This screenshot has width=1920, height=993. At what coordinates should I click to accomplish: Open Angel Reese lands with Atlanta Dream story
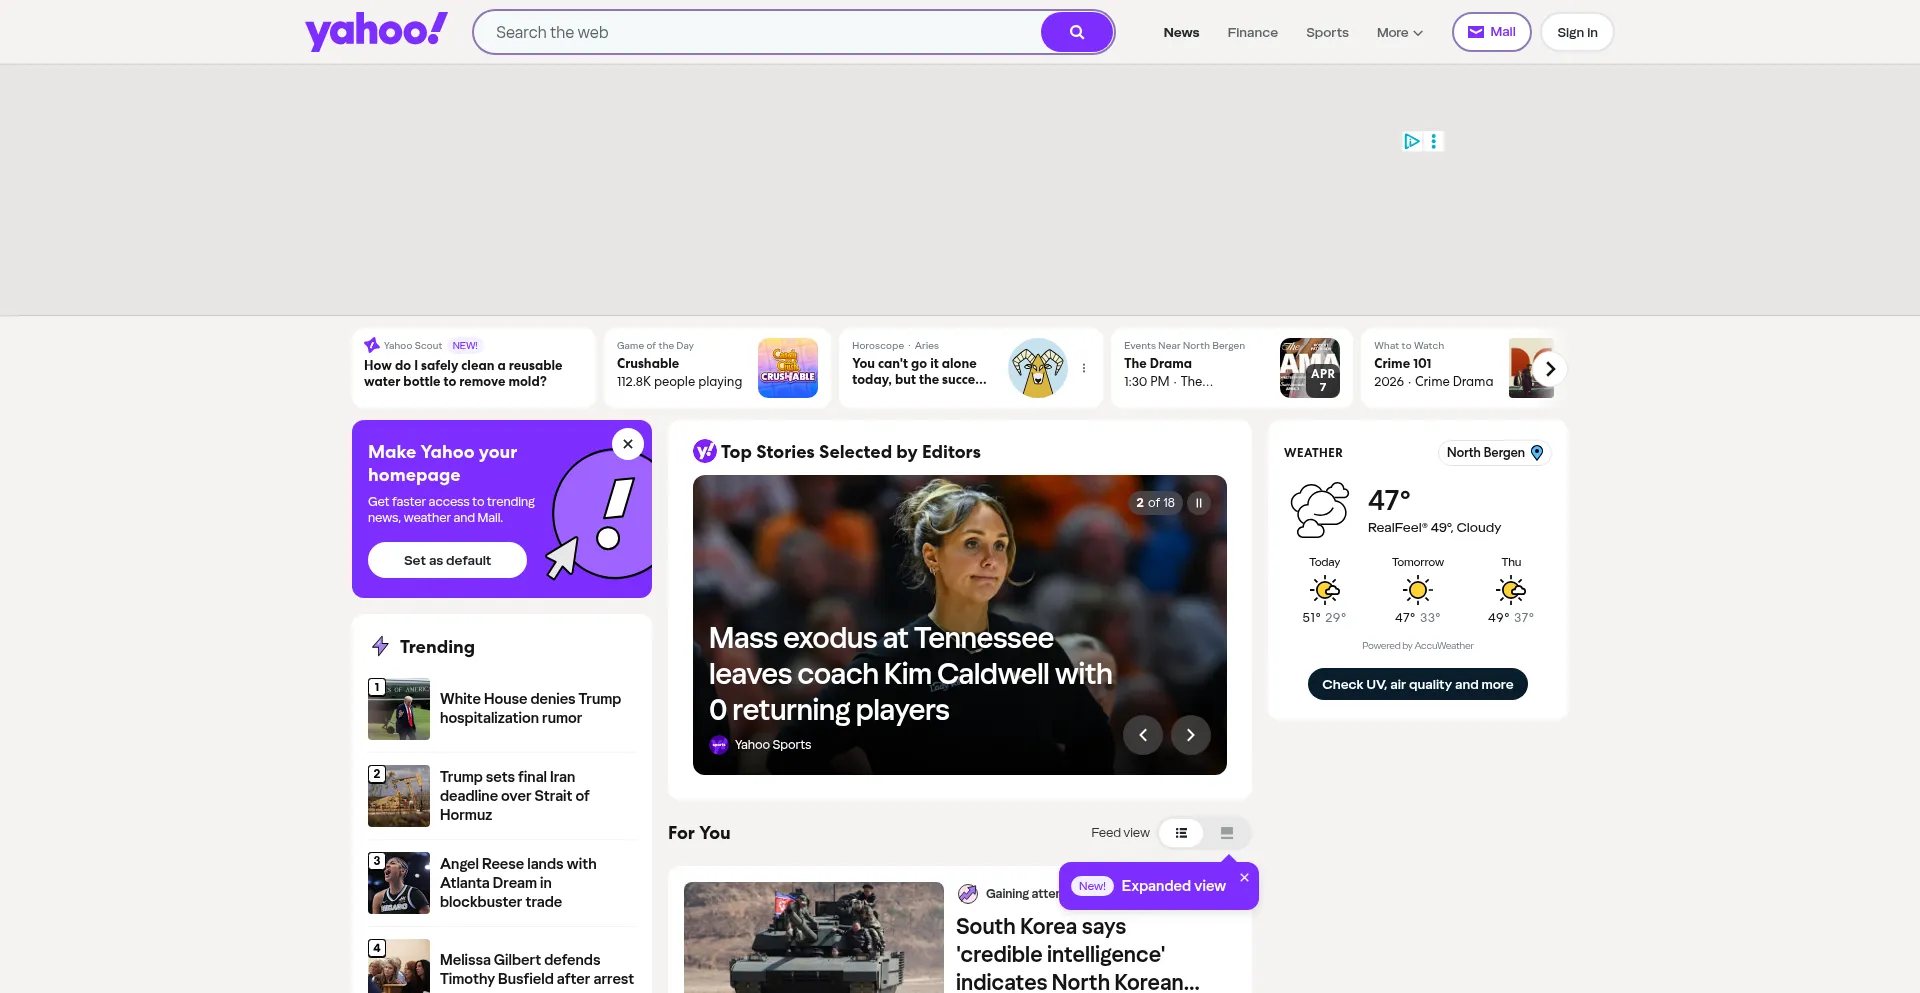click(x=518, y=883)
